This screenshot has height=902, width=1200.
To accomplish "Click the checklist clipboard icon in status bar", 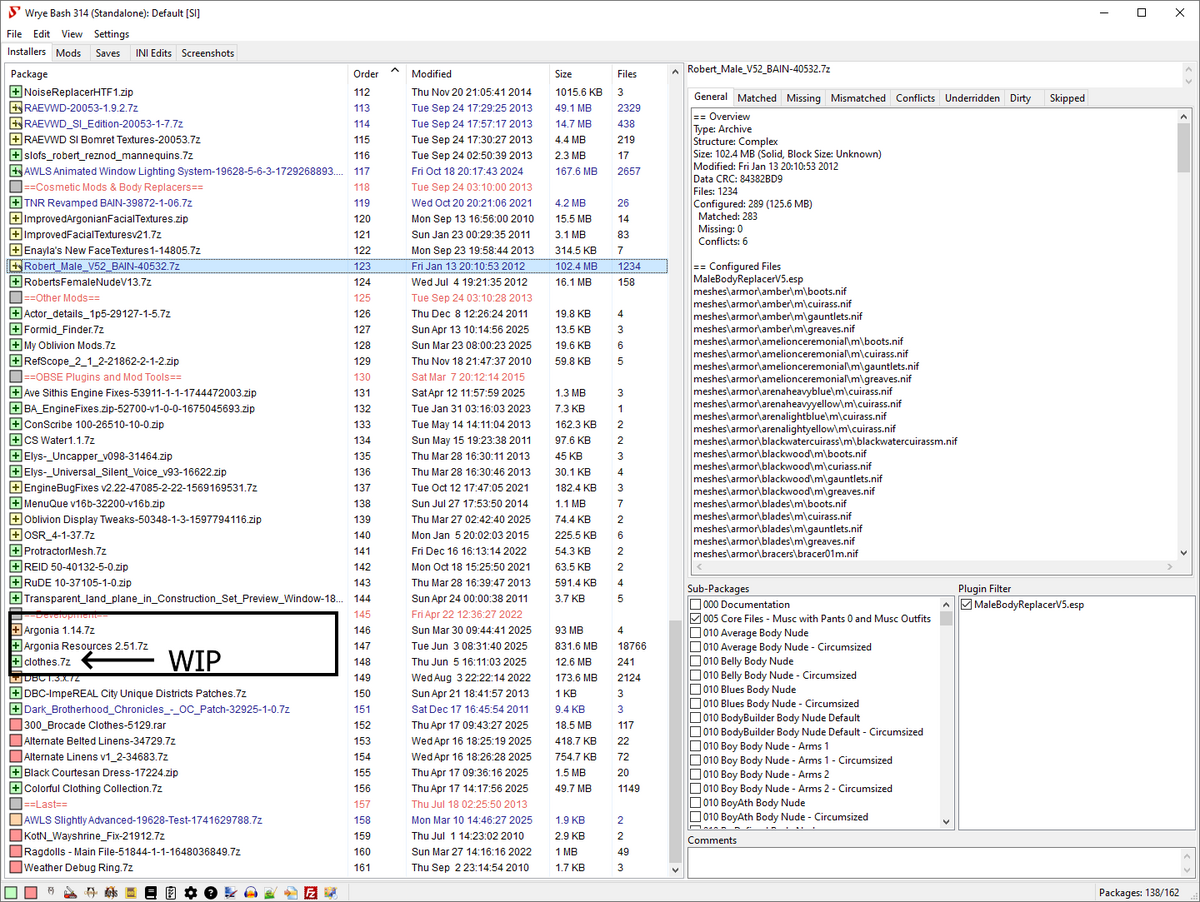I will click(171, 893).
